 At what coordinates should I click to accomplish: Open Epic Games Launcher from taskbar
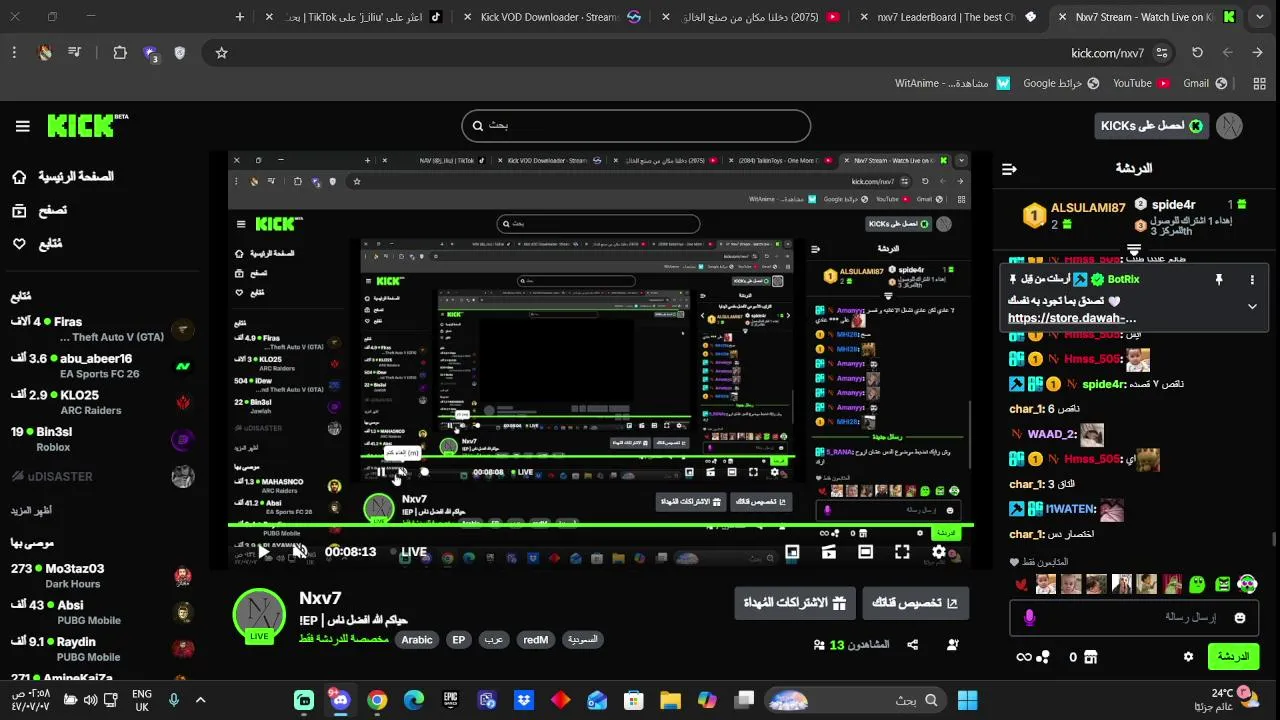(451, 700)
